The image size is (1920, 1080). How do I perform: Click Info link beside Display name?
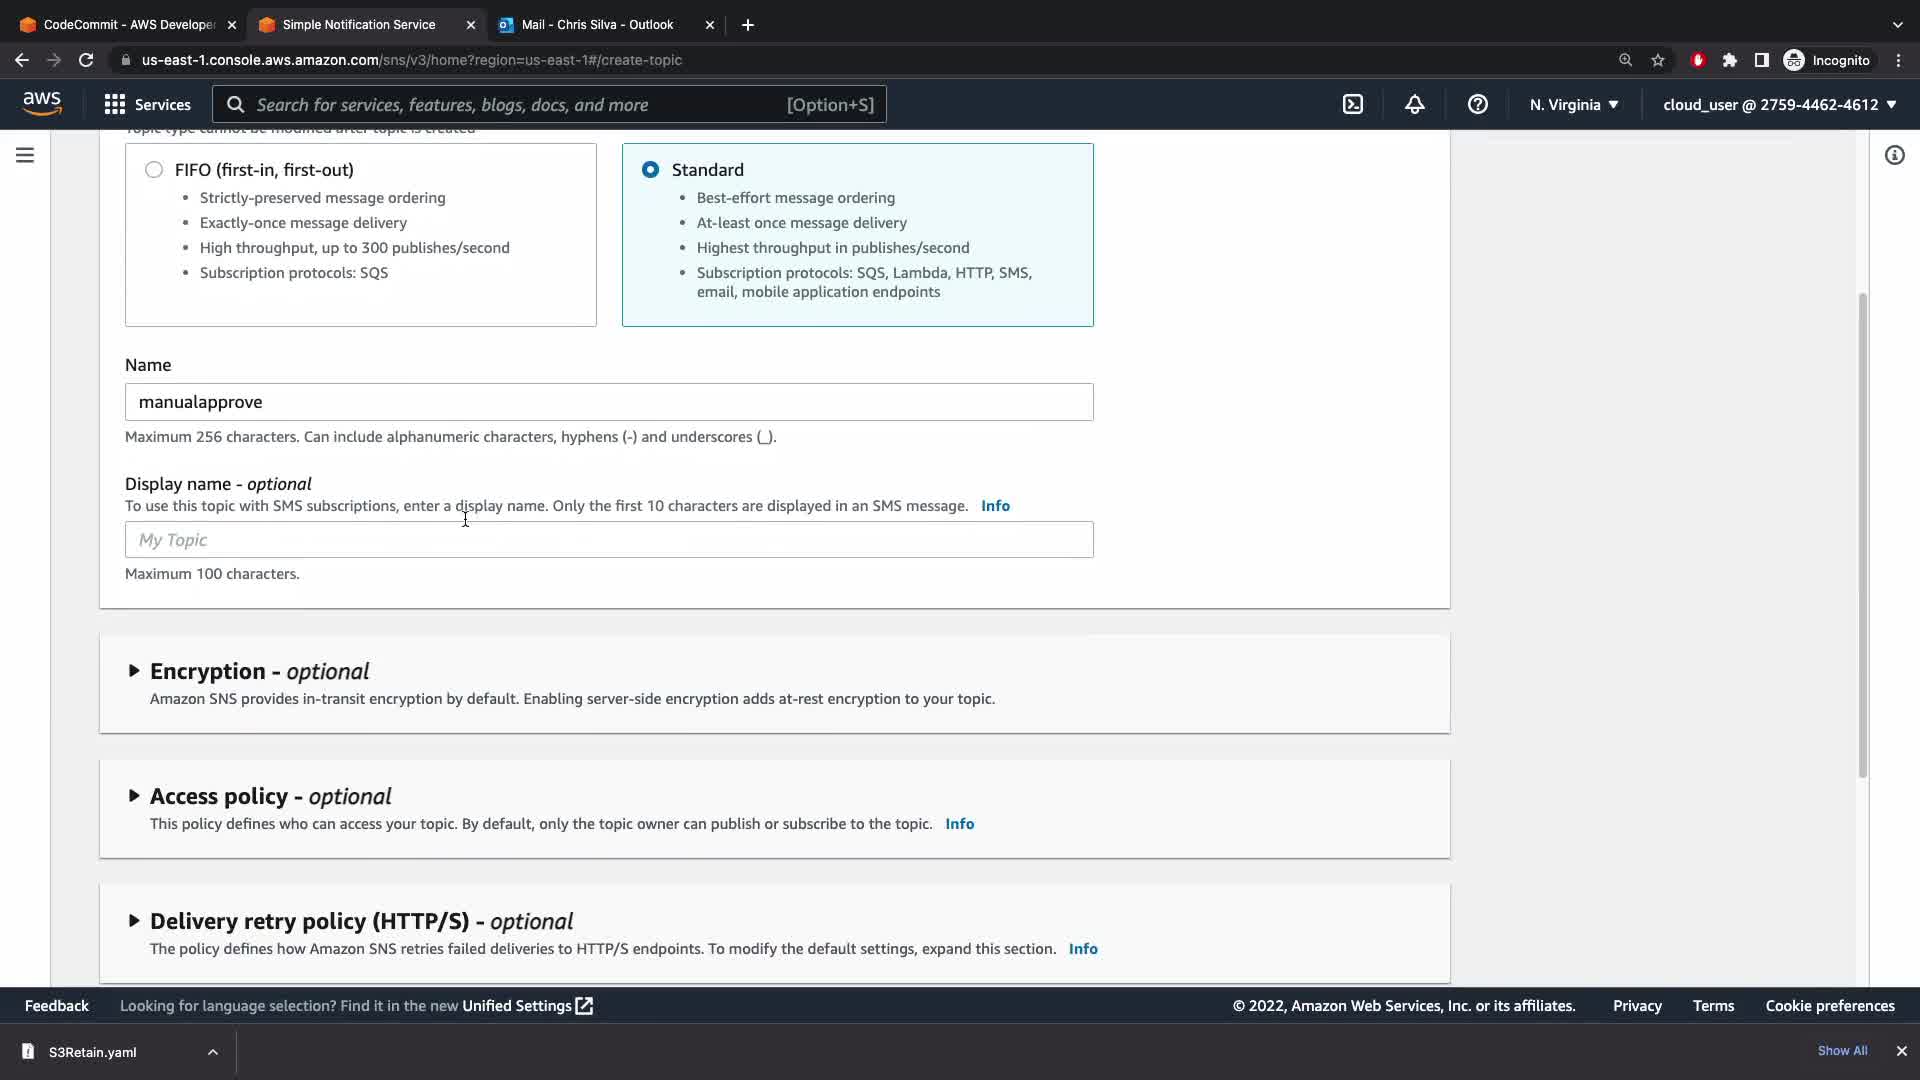tap(995, 506)
